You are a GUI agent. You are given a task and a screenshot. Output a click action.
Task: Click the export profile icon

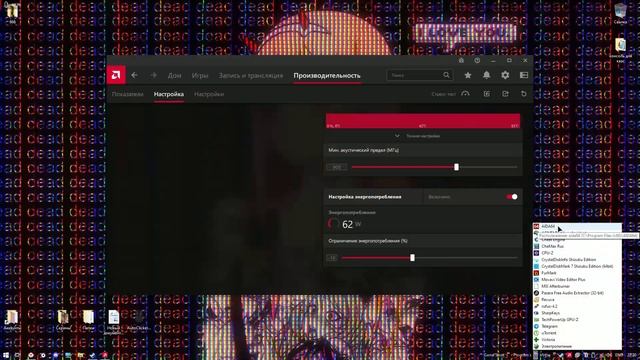[x=505, y=94]
